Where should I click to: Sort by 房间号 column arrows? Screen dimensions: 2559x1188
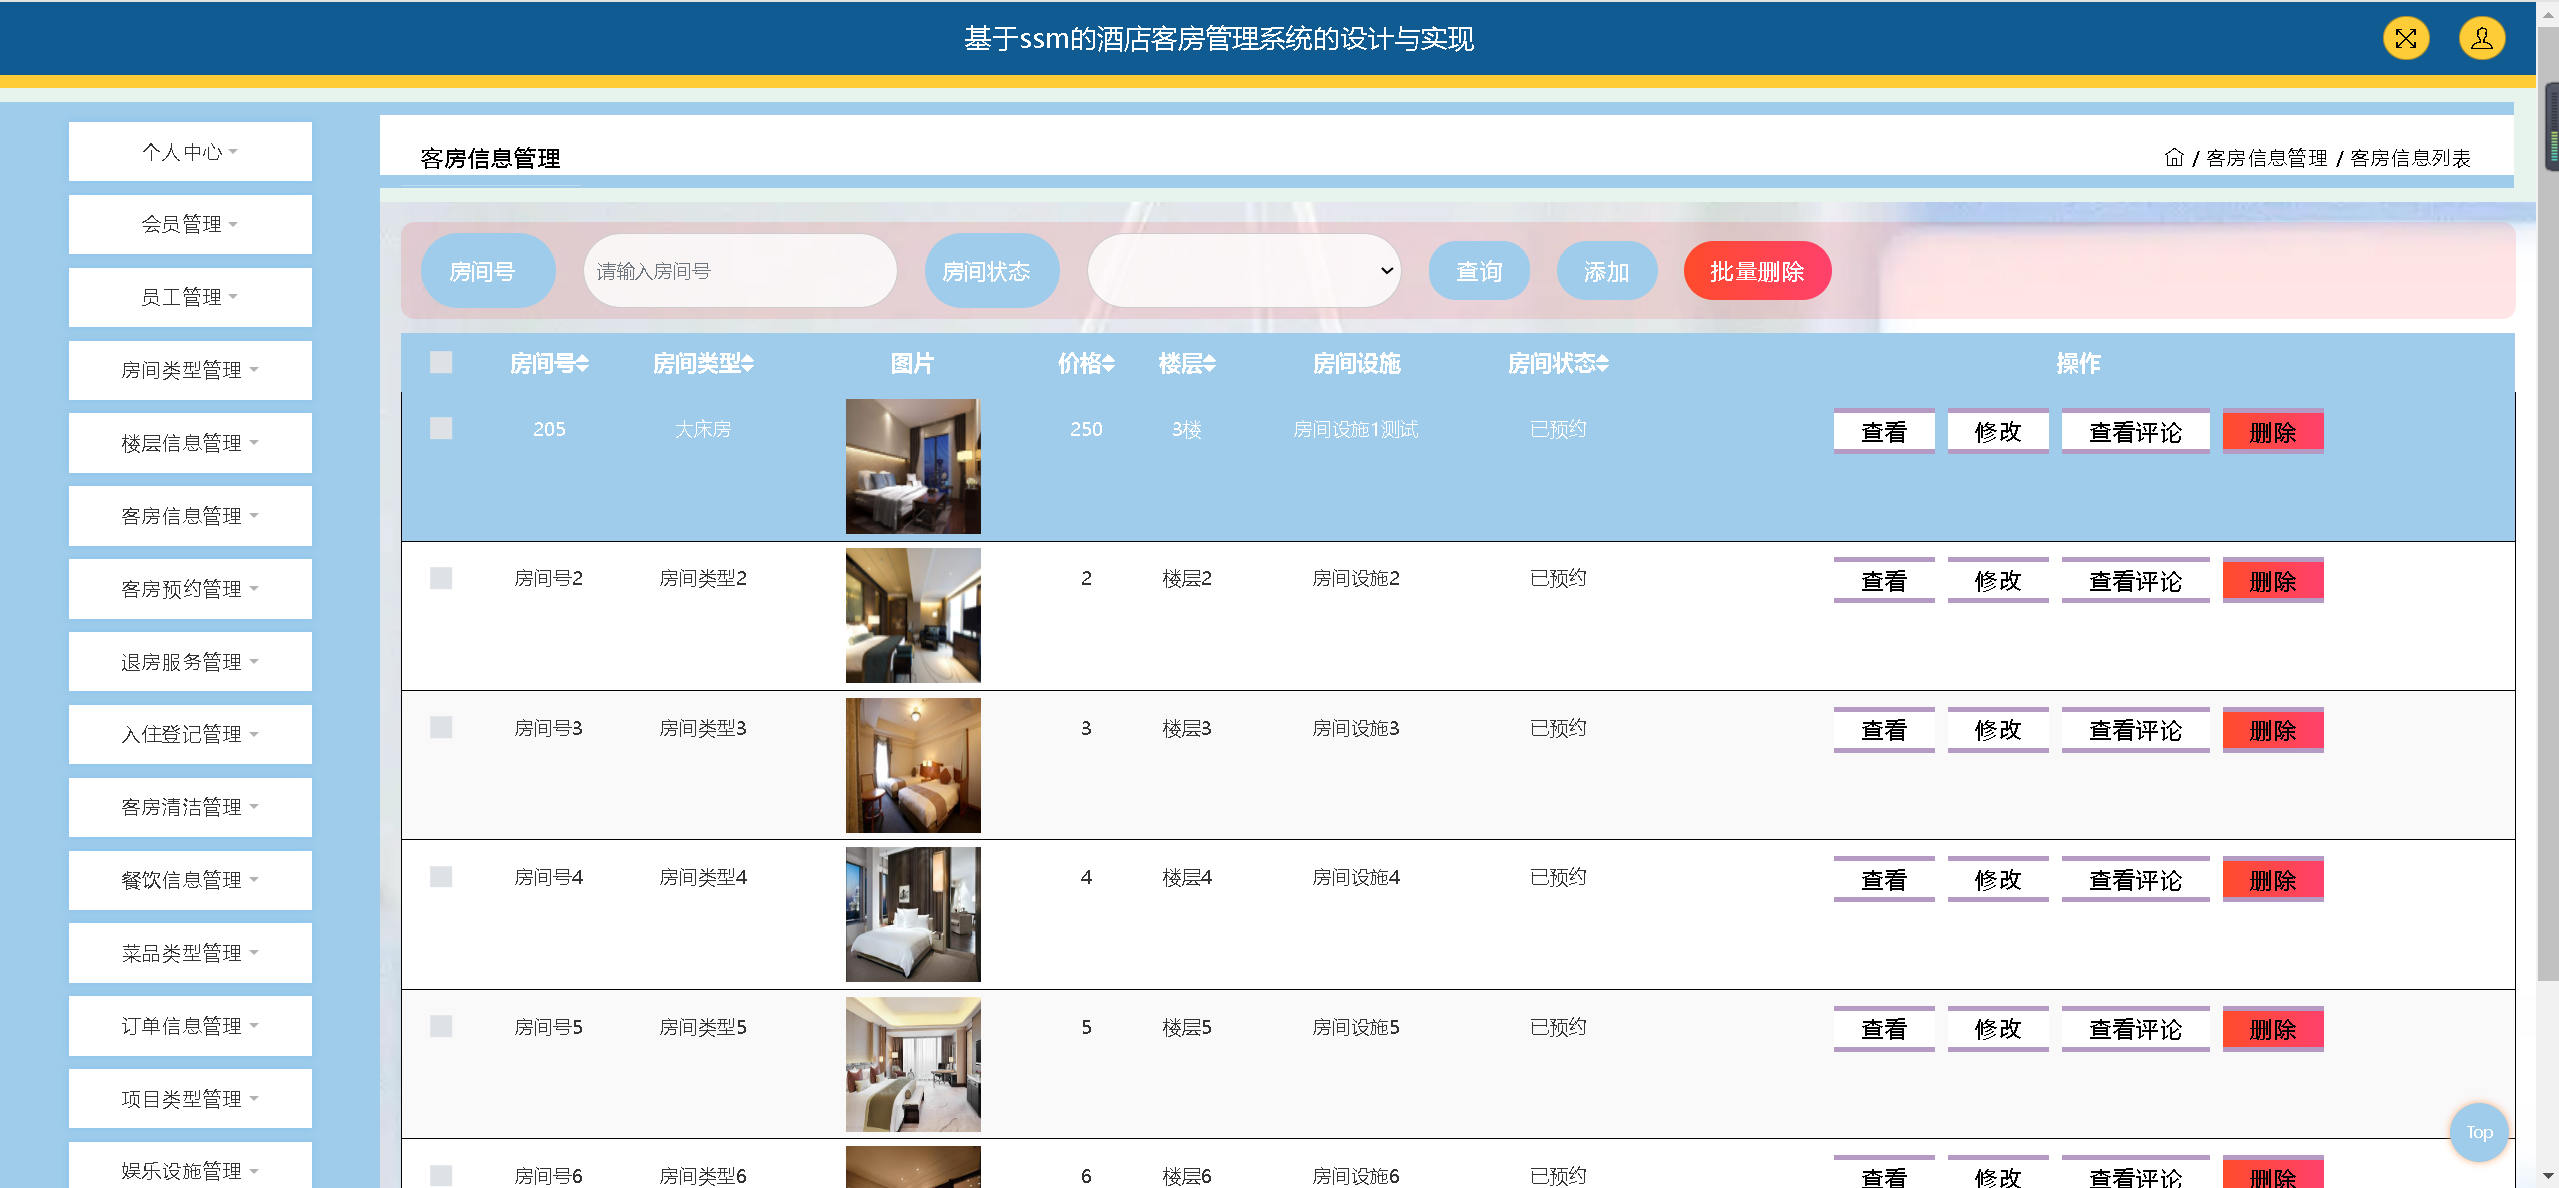point(582,364)
